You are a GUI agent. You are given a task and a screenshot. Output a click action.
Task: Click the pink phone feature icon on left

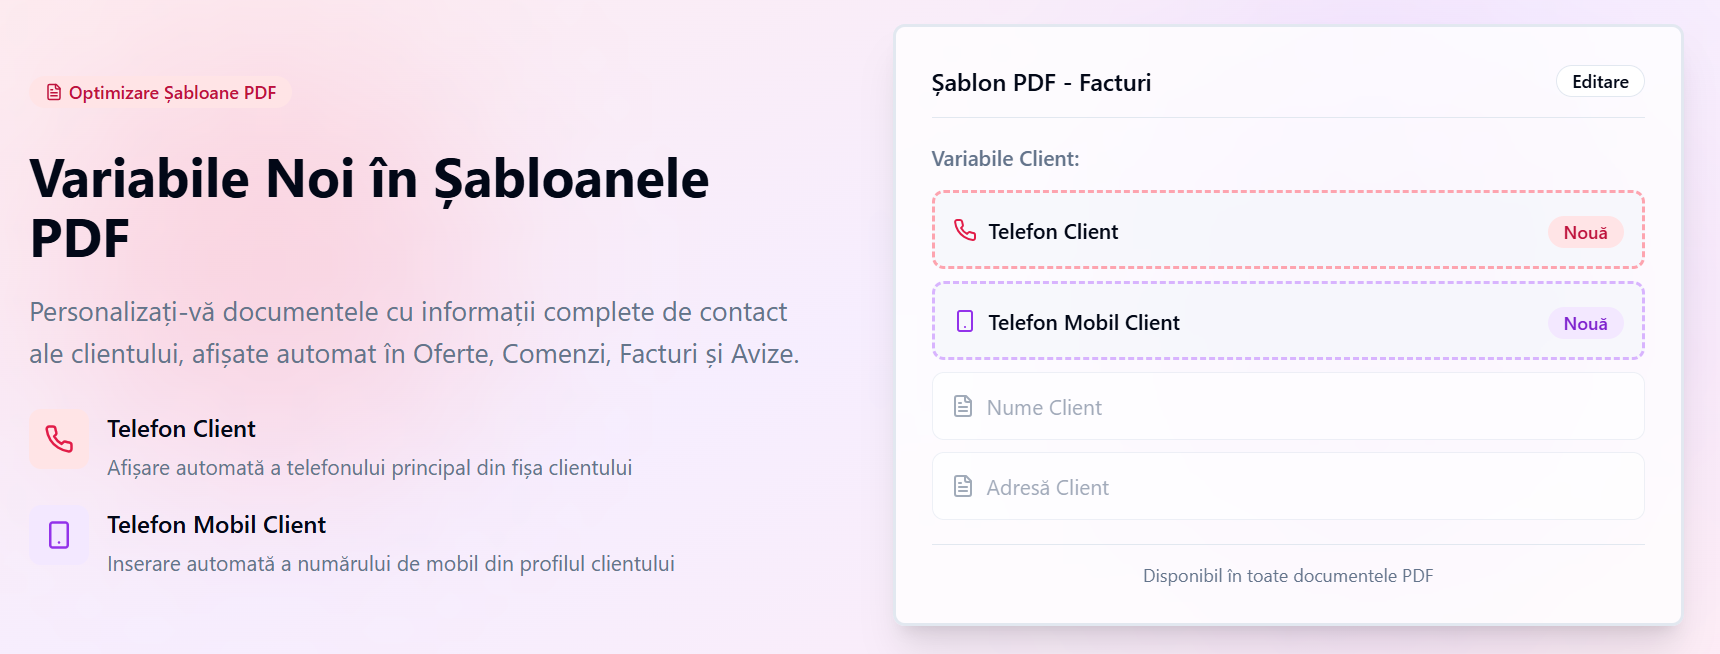[x=59, y=439]
